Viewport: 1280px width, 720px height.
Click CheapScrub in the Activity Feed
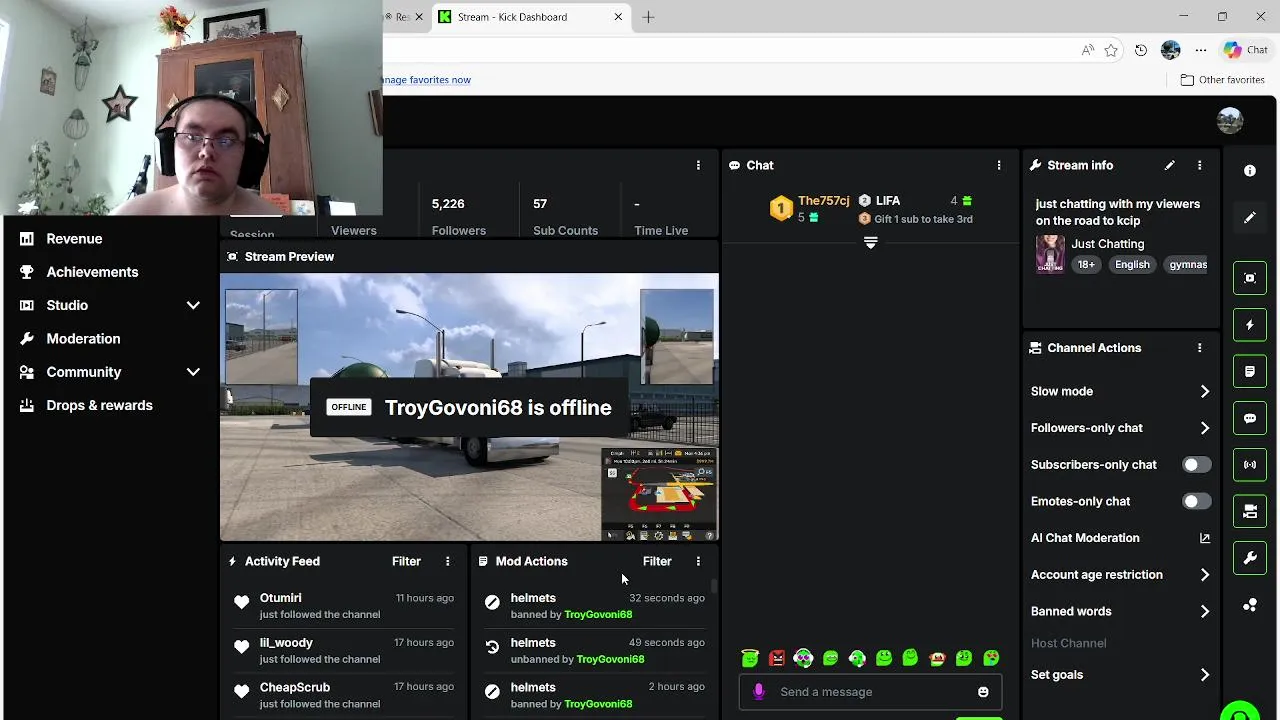tap(295, 688)
